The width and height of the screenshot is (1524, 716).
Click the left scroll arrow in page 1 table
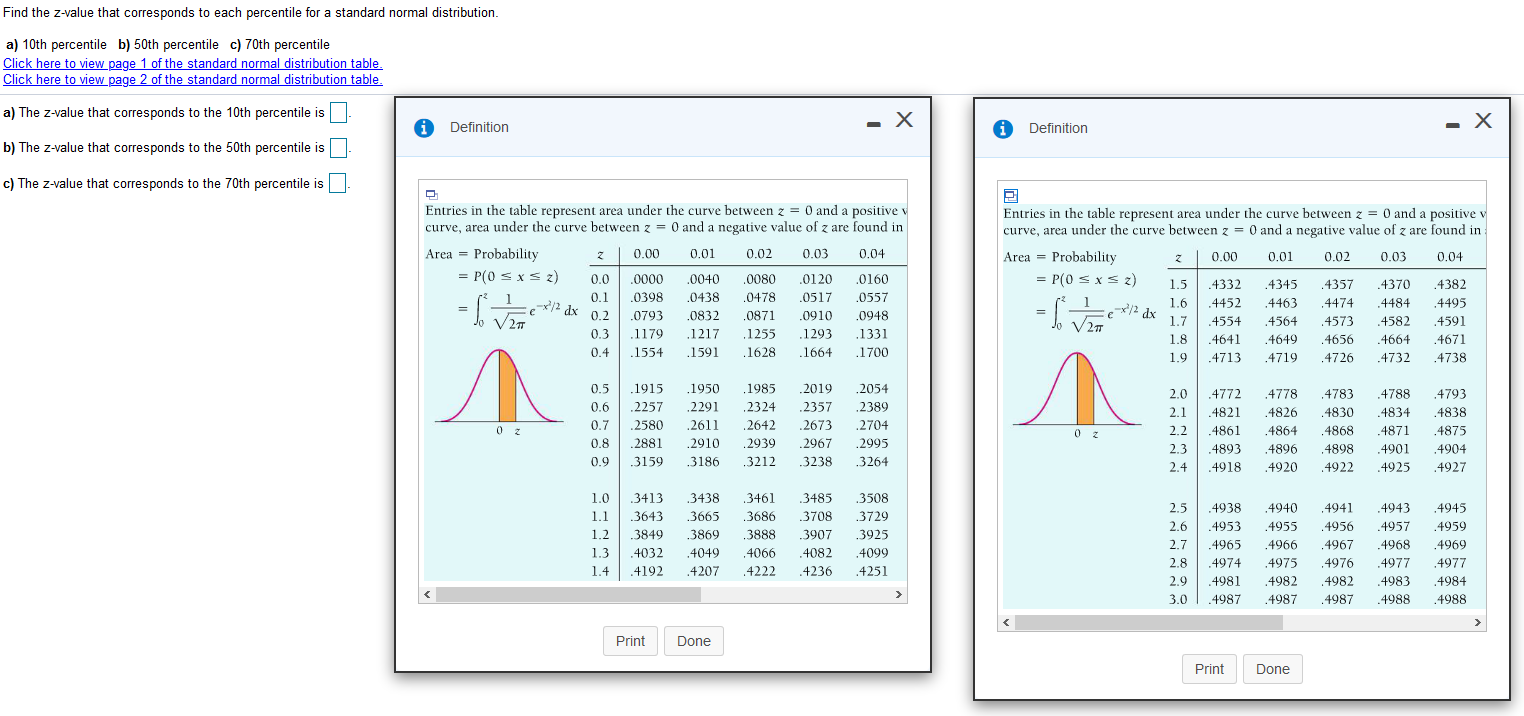[426, 594]
